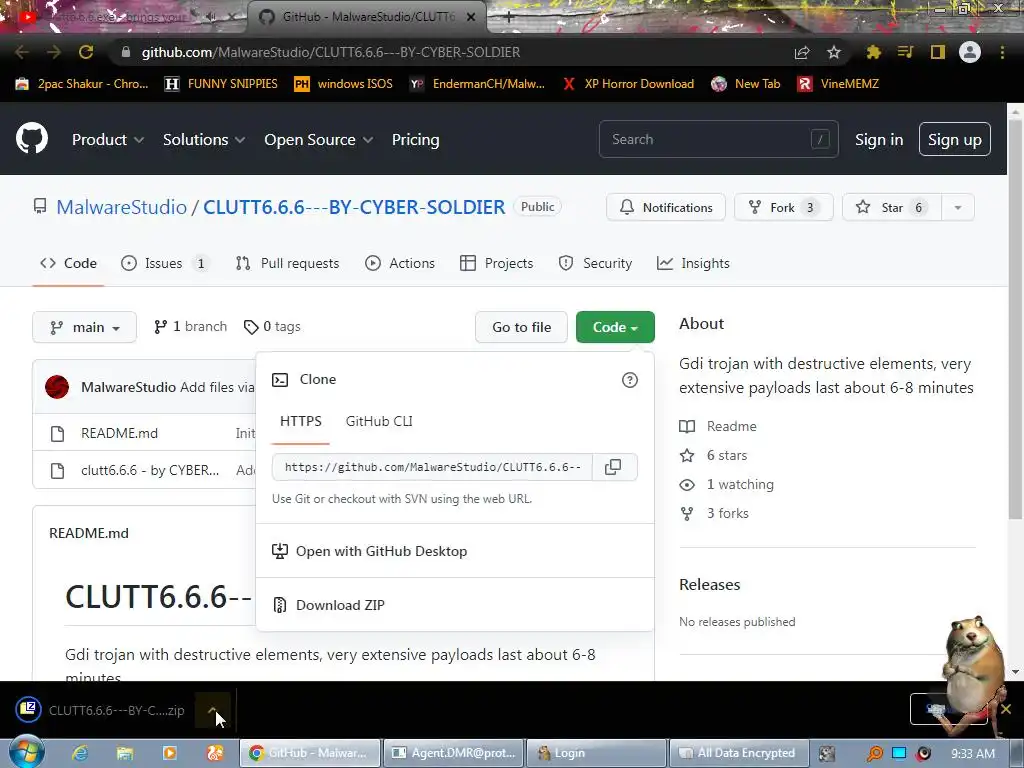Viewport: 1024px width, 768px height.
Task: Mute the YouTube tab speaker icon
Action: (211, 17)
